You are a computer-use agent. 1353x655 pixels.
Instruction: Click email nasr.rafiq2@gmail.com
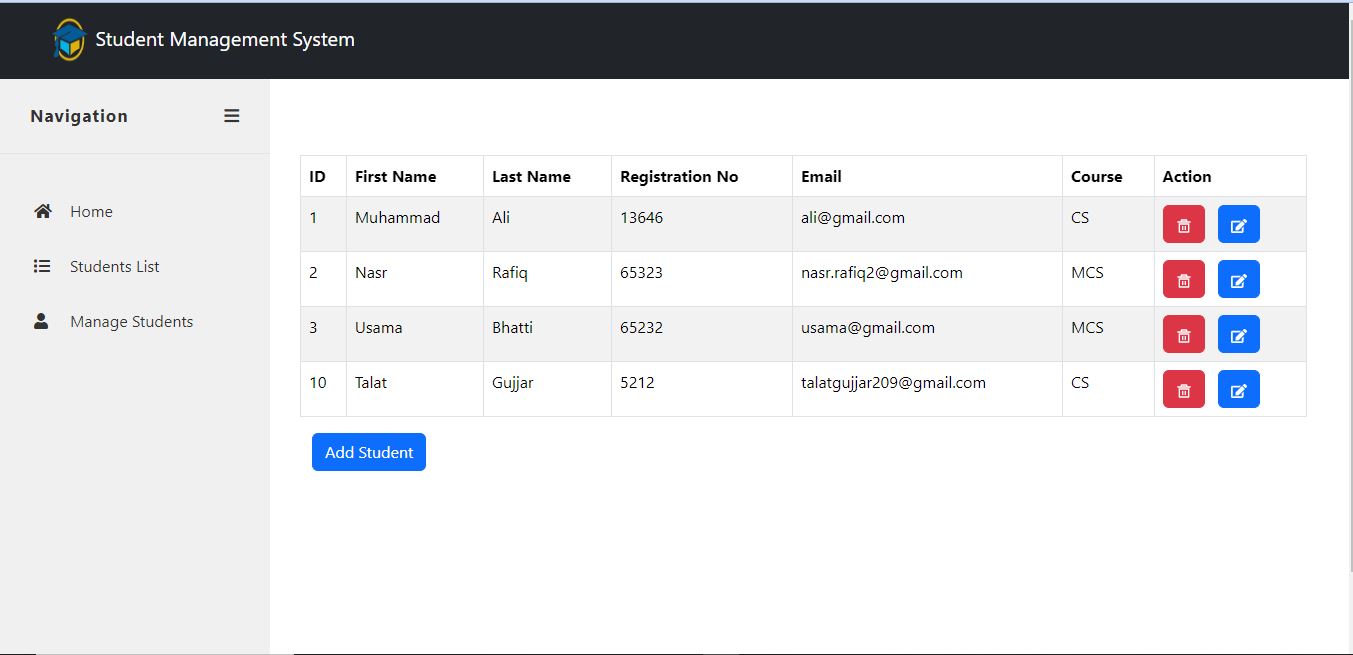tap(882, 272)
